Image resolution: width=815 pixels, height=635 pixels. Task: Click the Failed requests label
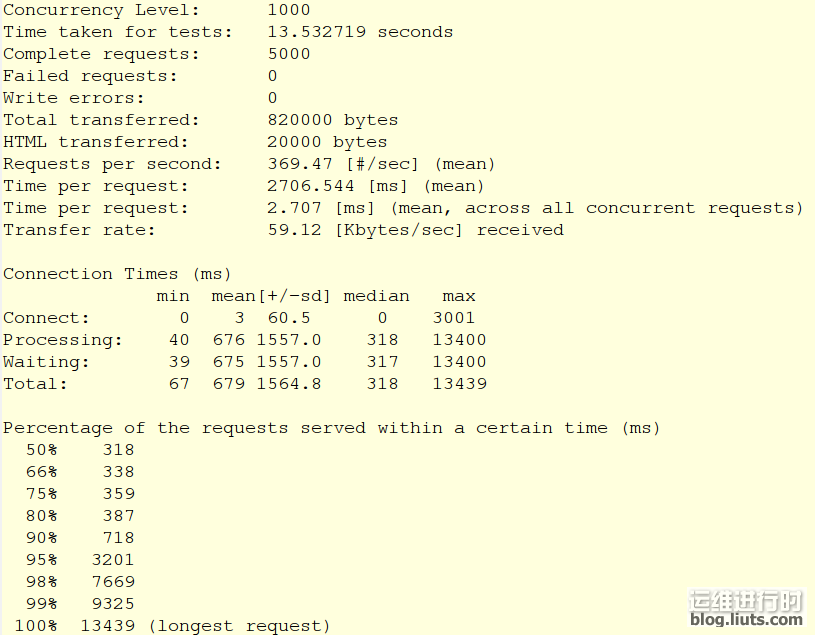pos(90,76)
